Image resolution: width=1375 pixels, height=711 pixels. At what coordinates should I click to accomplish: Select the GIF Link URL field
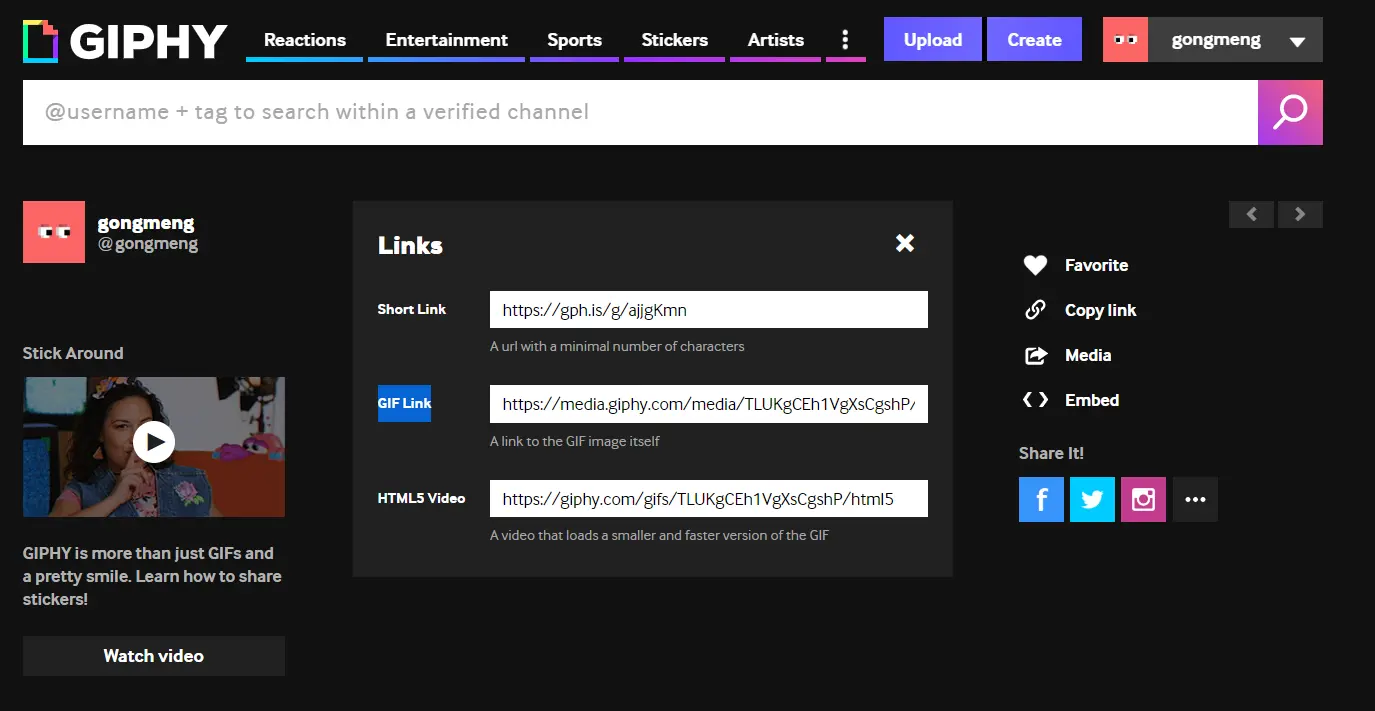pyautogui.click(x=709, y=404)
